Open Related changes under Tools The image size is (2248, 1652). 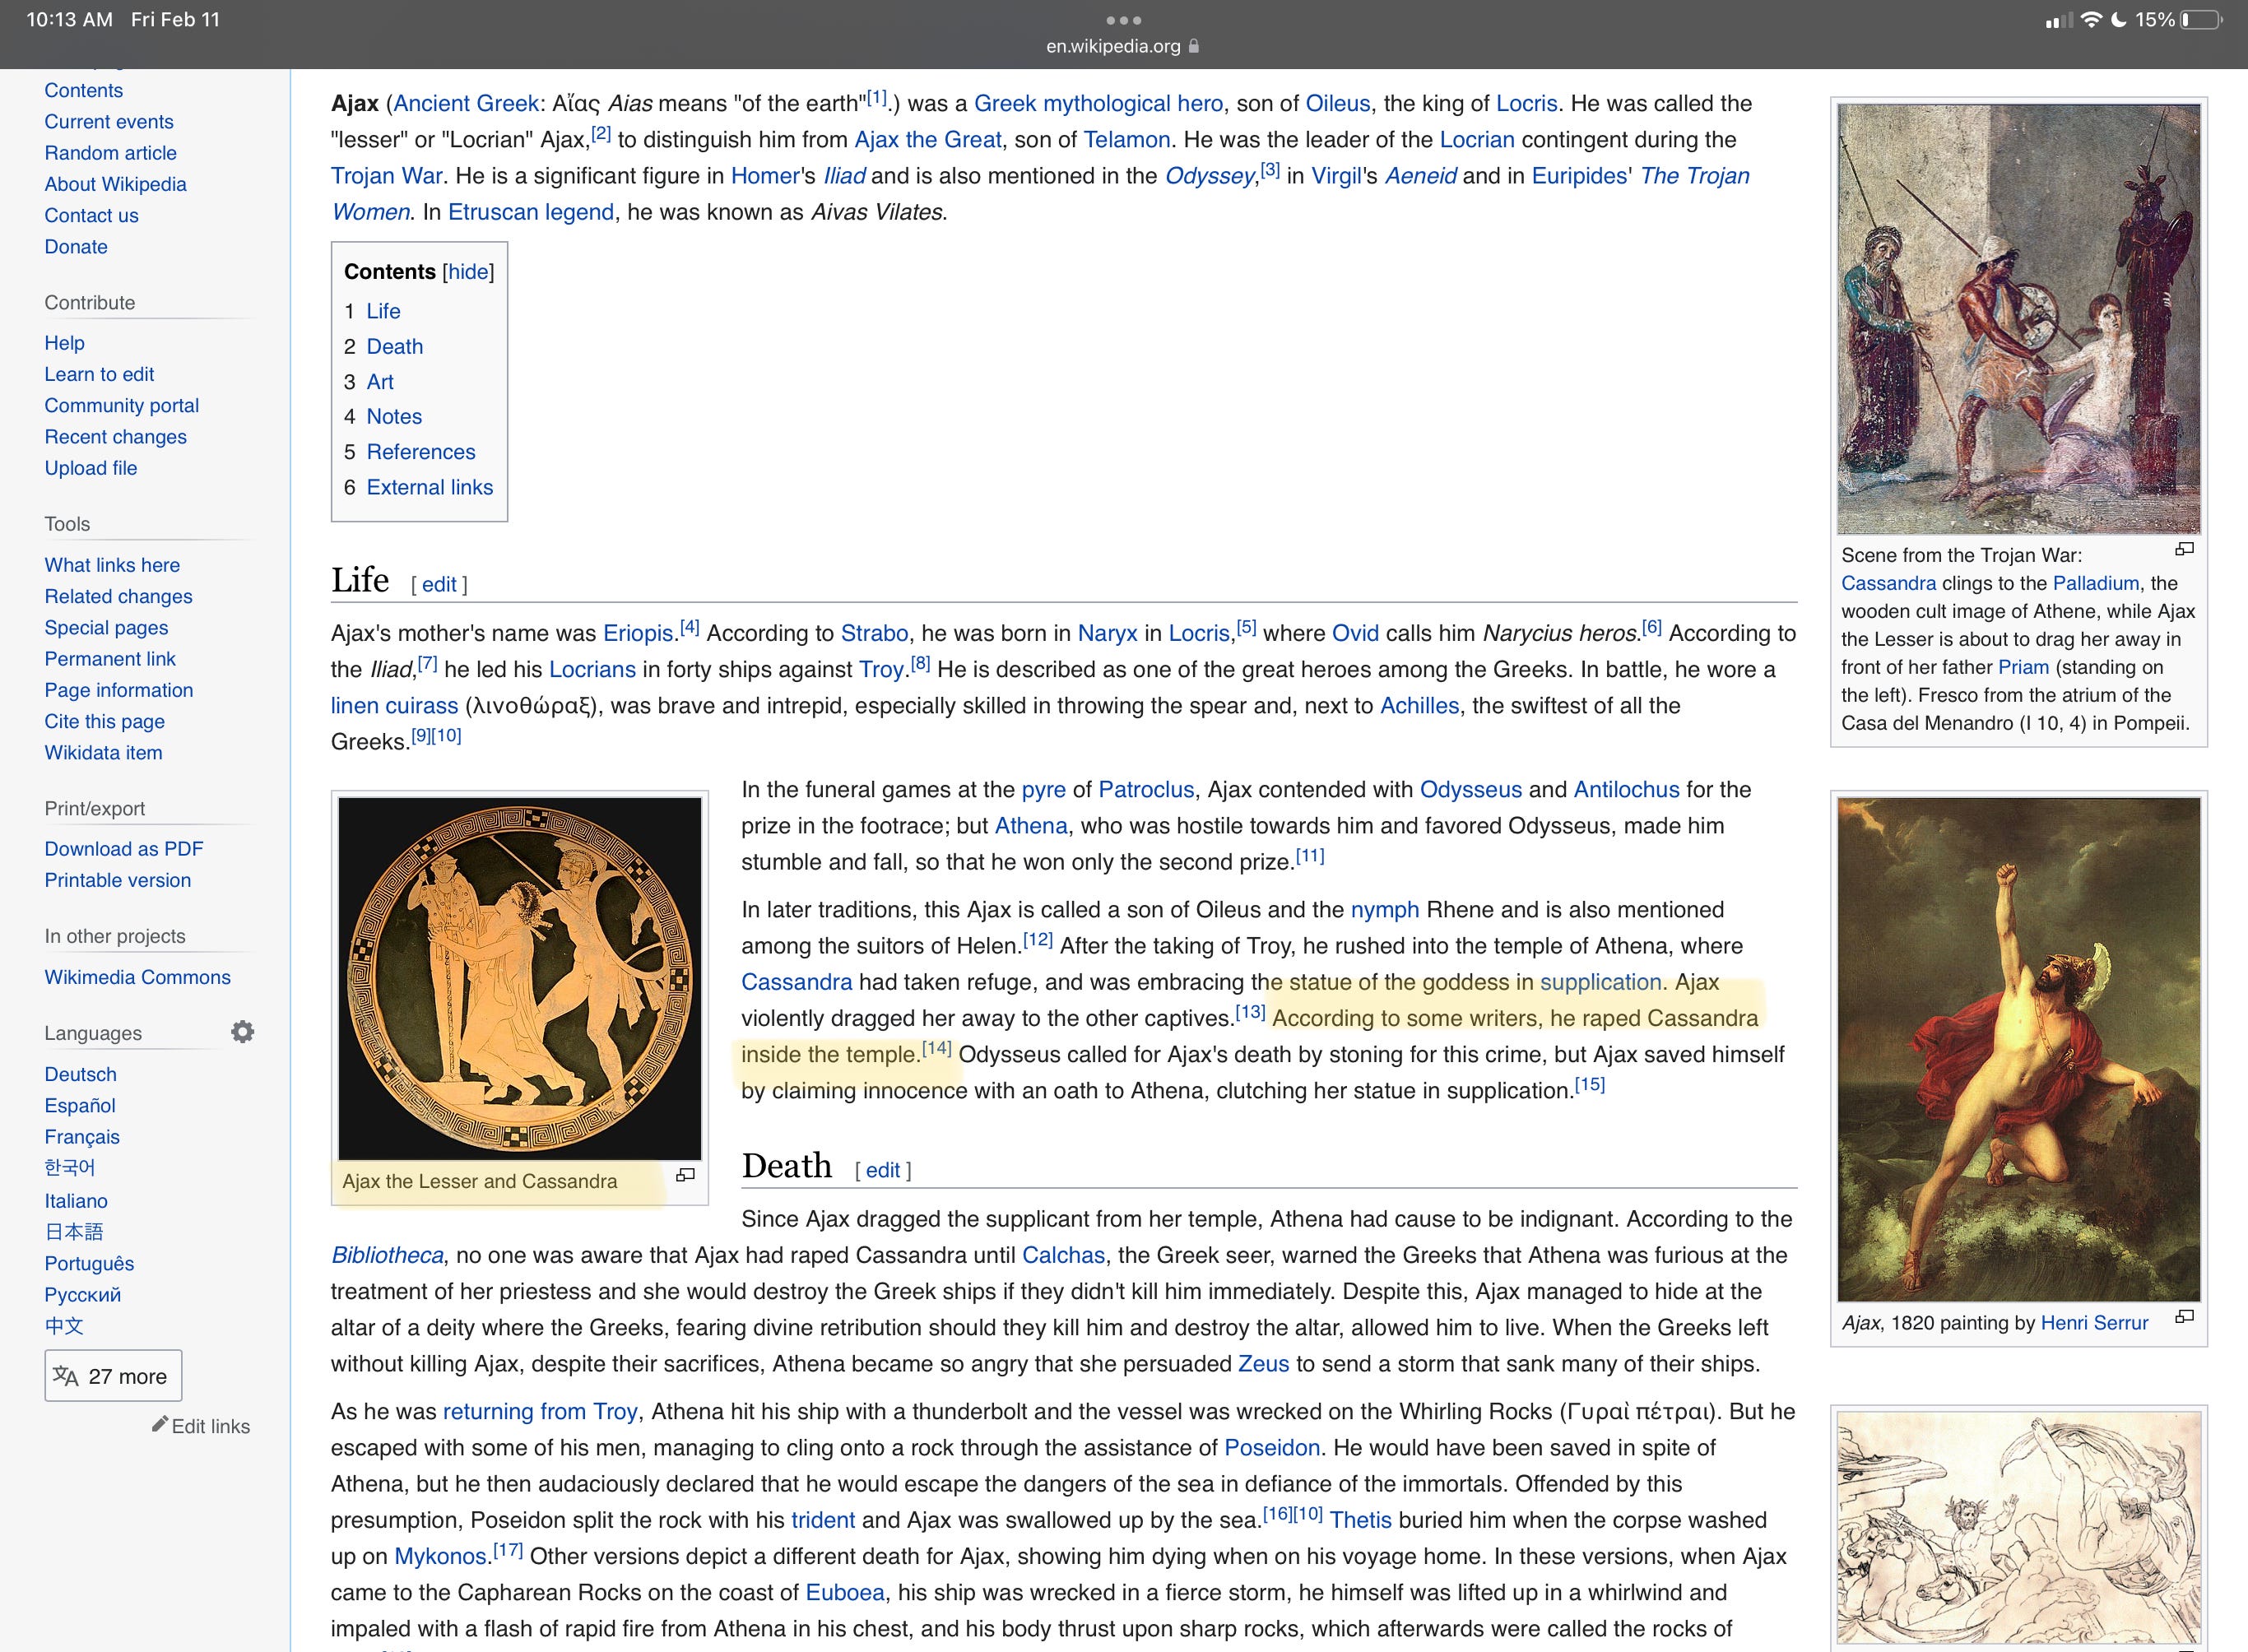tap(118, 597)
